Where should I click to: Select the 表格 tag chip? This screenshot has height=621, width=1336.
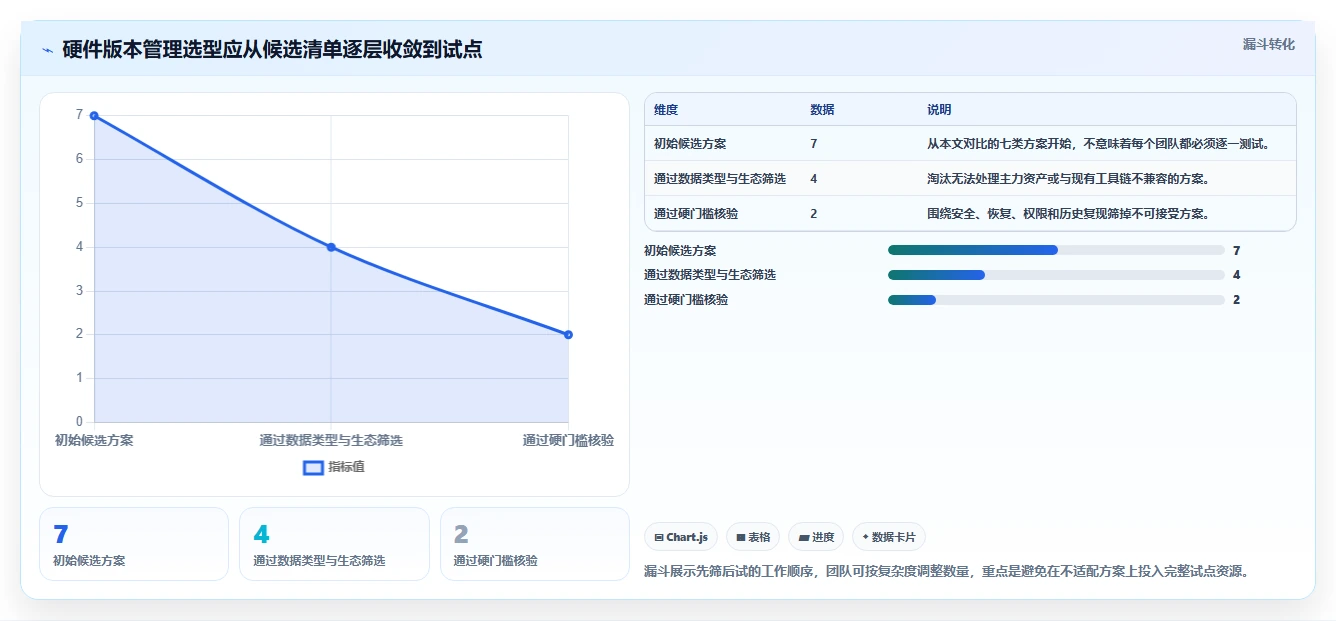(x=752, y=537)
